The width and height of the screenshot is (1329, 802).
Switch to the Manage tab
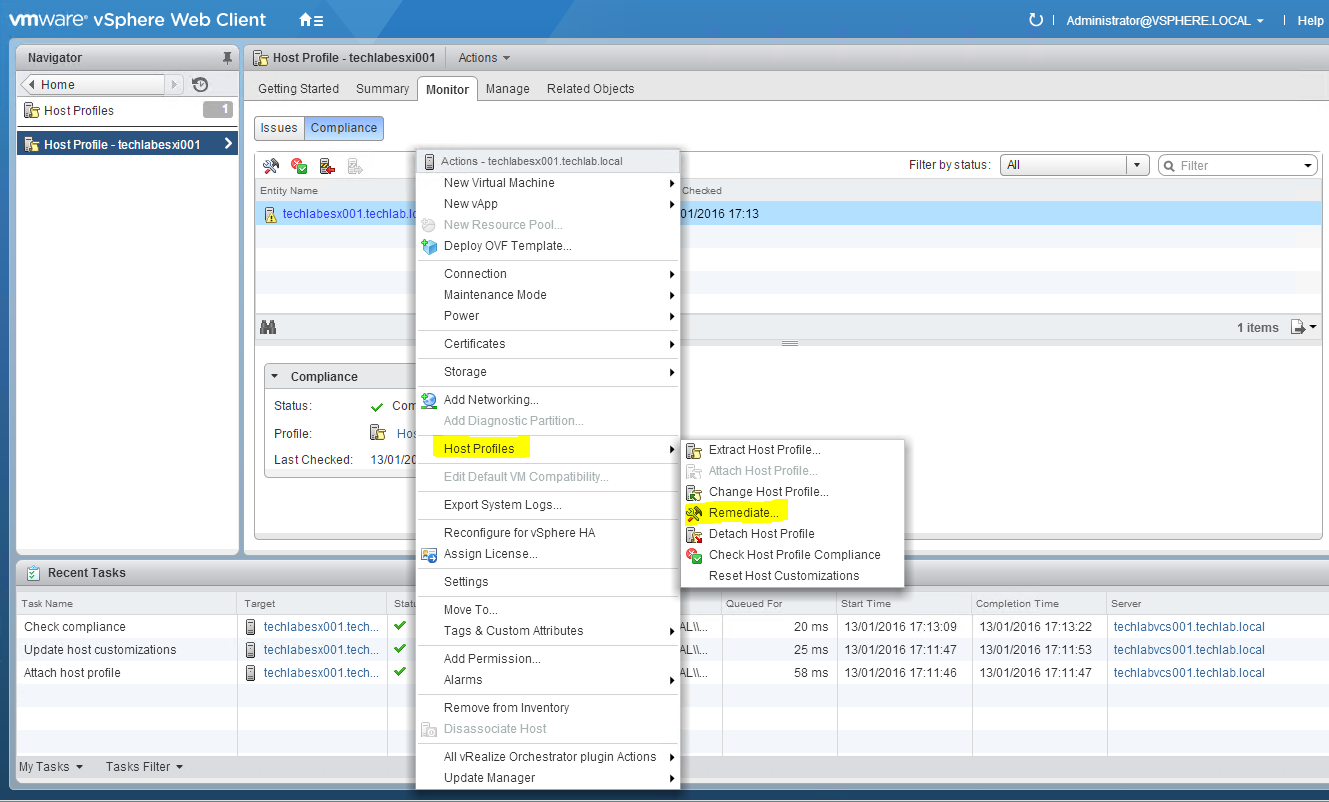507,89
